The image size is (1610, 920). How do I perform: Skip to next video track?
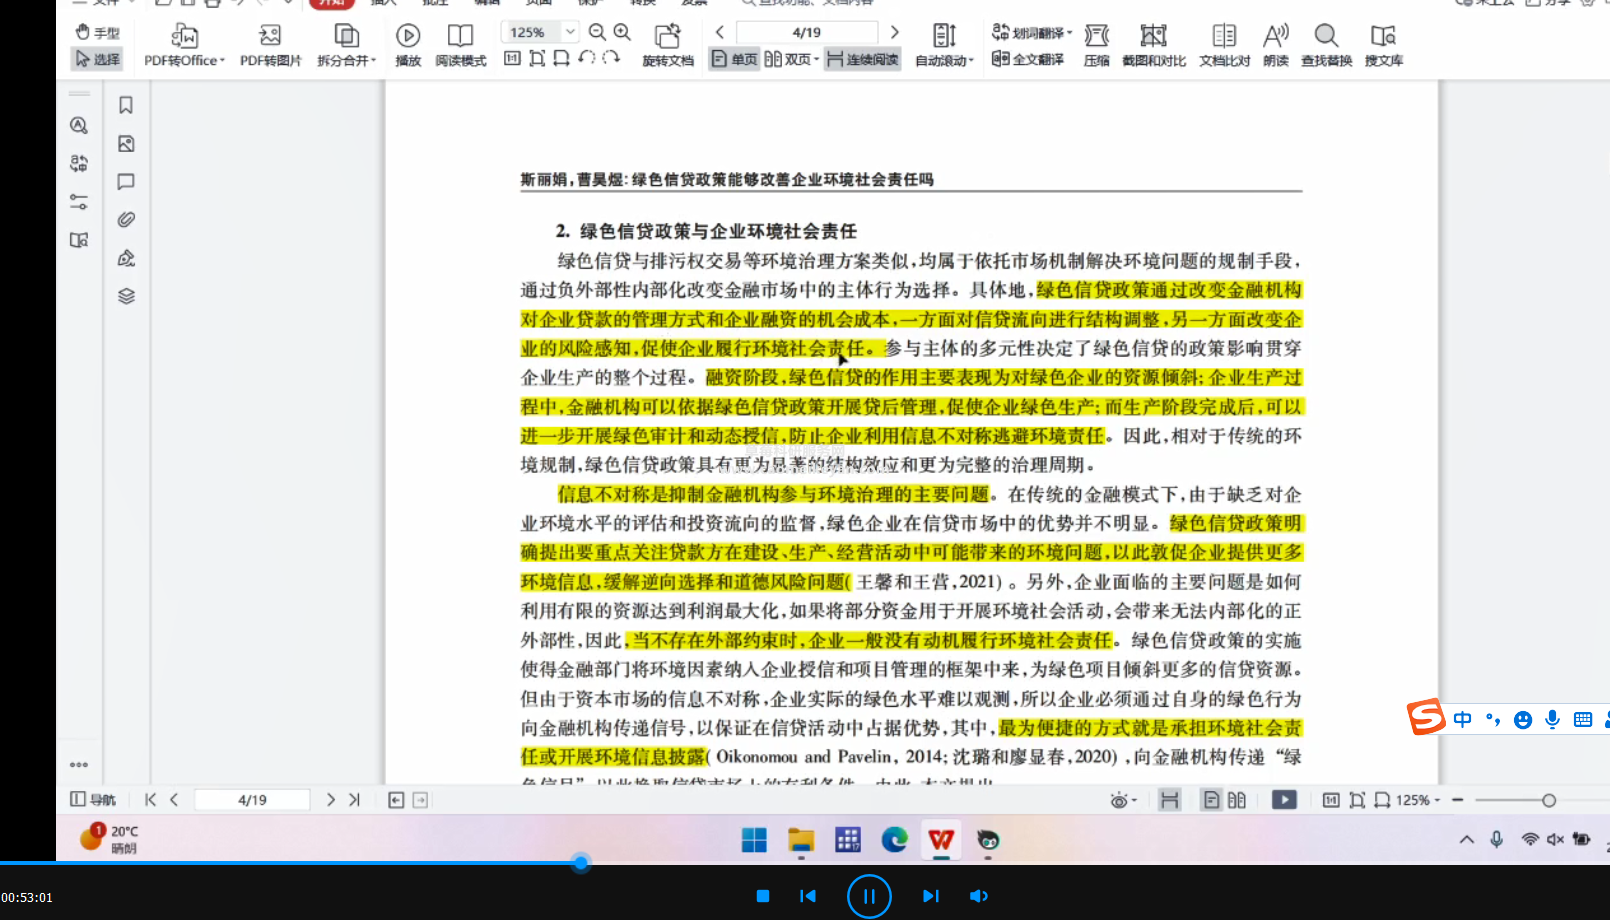pos(931,896)
